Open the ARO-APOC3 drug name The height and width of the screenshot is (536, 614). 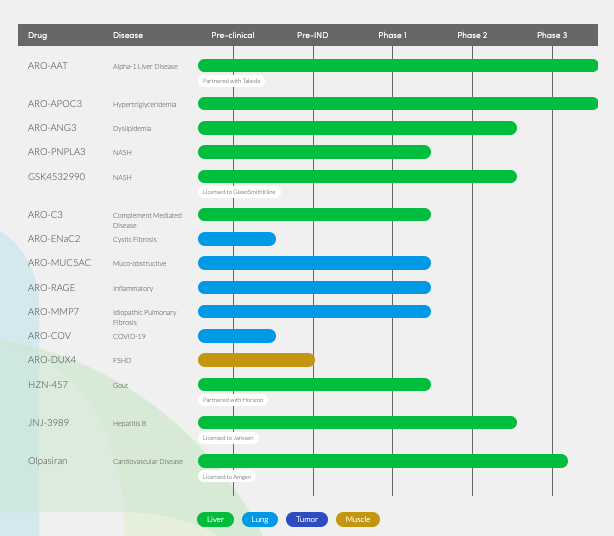(55, 104)
